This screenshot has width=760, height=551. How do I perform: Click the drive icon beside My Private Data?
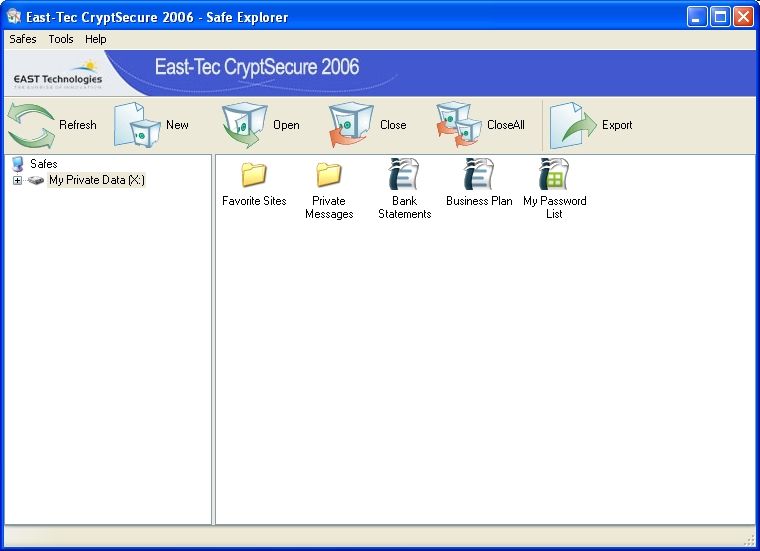[36, 180]
